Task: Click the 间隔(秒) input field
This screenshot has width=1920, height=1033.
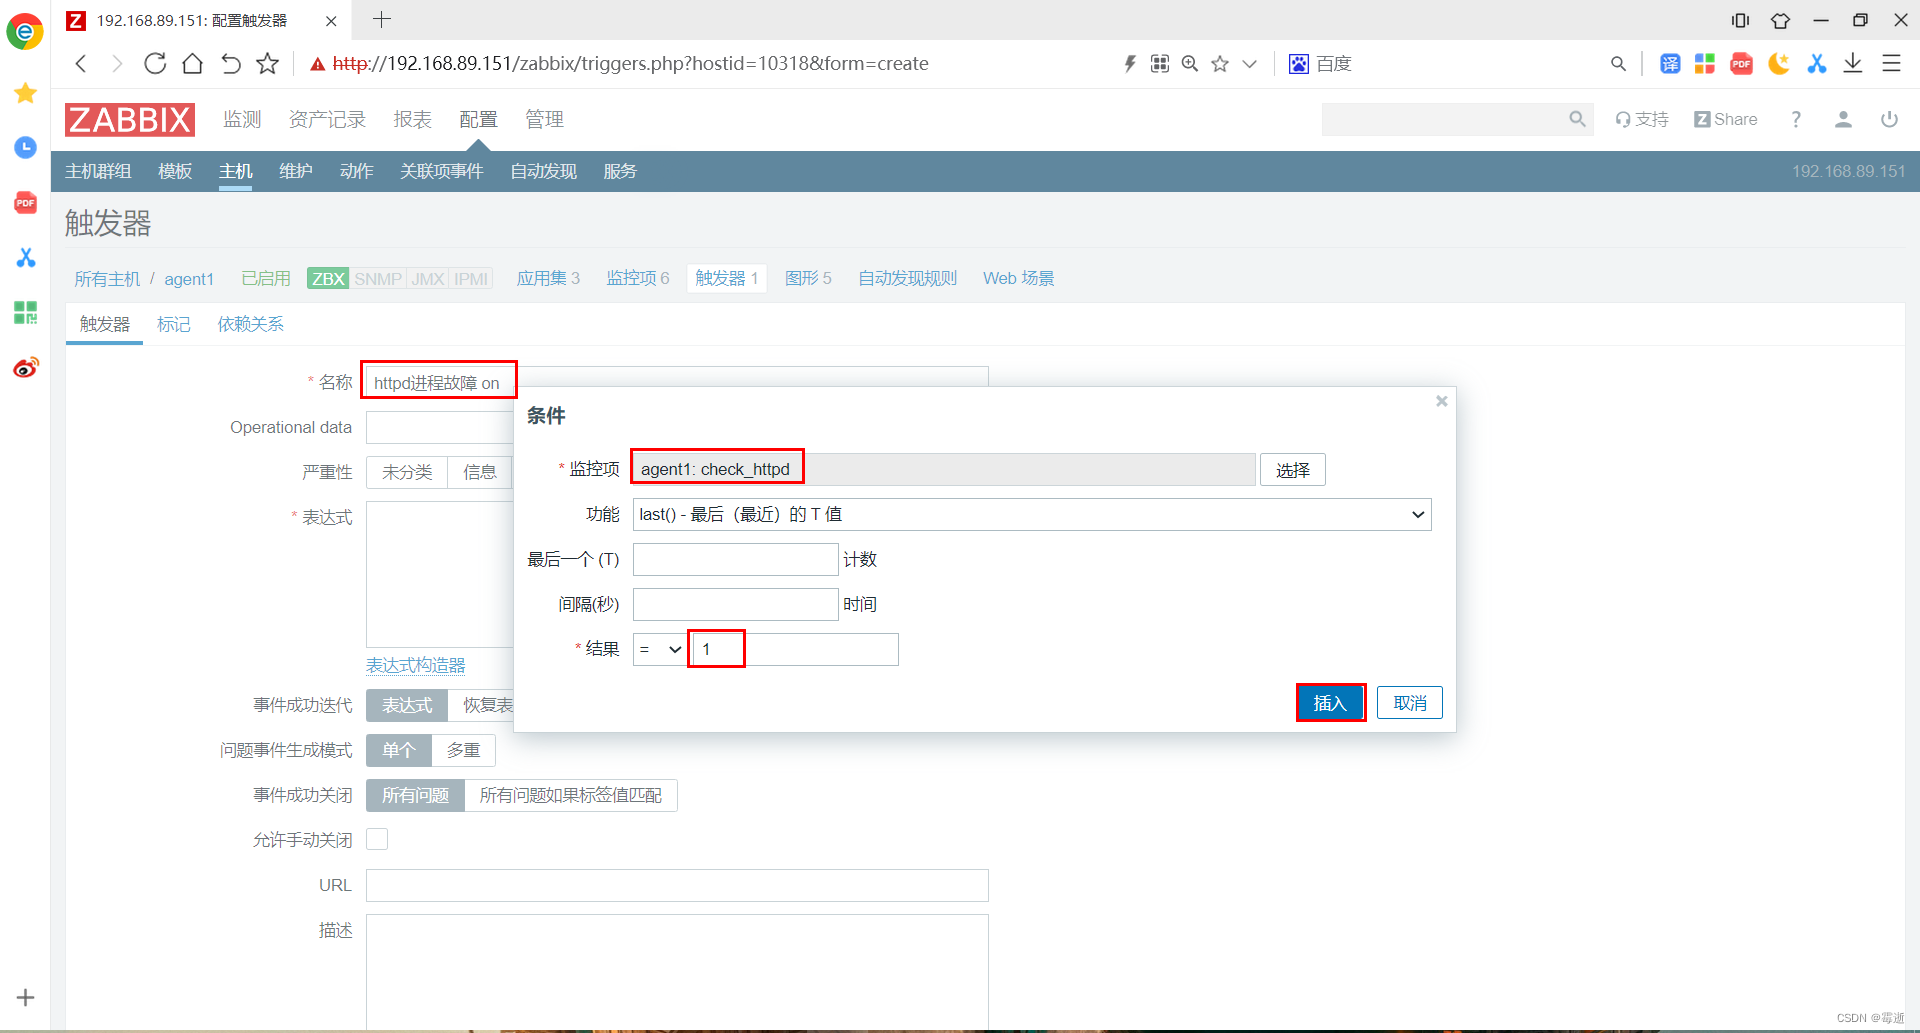Action: click(x=736, y=604)
